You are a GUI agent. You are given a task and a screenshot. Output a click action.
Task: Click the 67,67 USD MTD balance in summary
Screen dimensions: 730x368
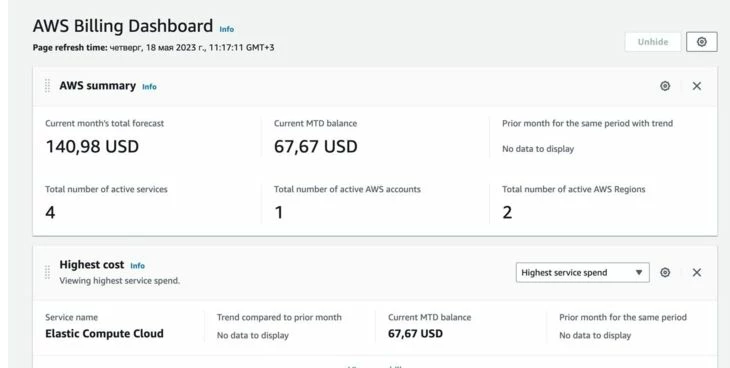tap(316, 147)
